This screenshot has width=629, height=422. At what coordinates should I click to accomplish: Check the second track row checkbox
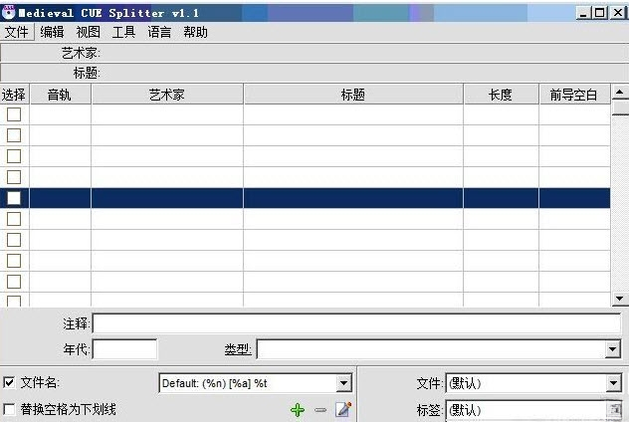(14, 135)
